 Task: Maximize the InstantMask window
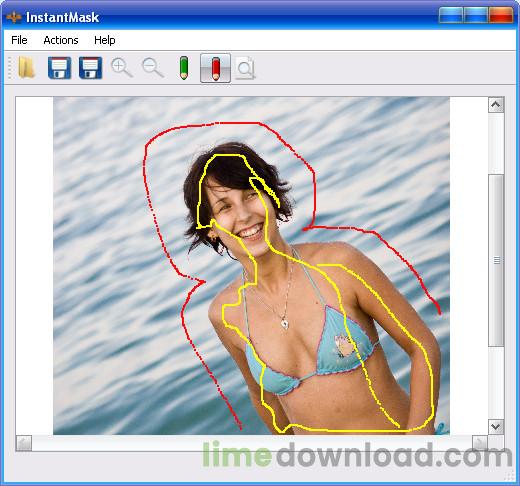(476, 15)
